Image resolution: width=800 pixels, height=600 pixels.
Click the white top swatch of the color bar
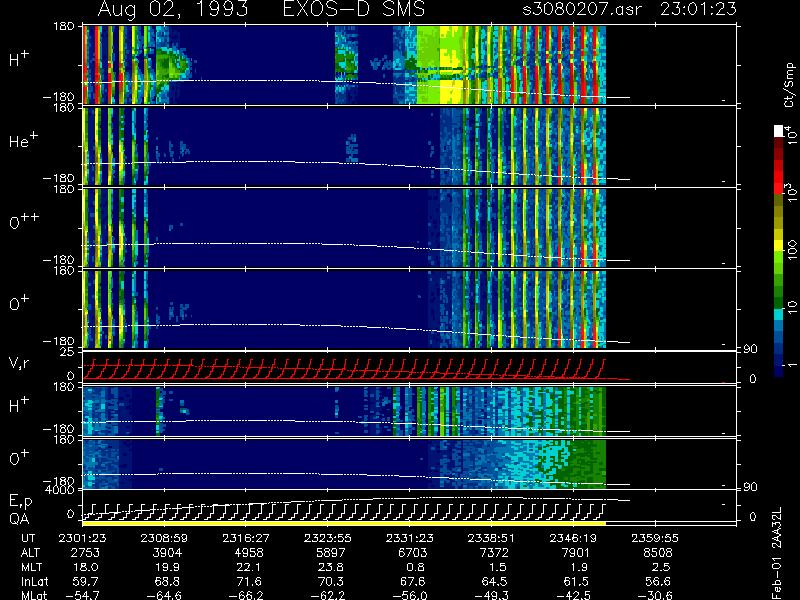tap(779, 131)
